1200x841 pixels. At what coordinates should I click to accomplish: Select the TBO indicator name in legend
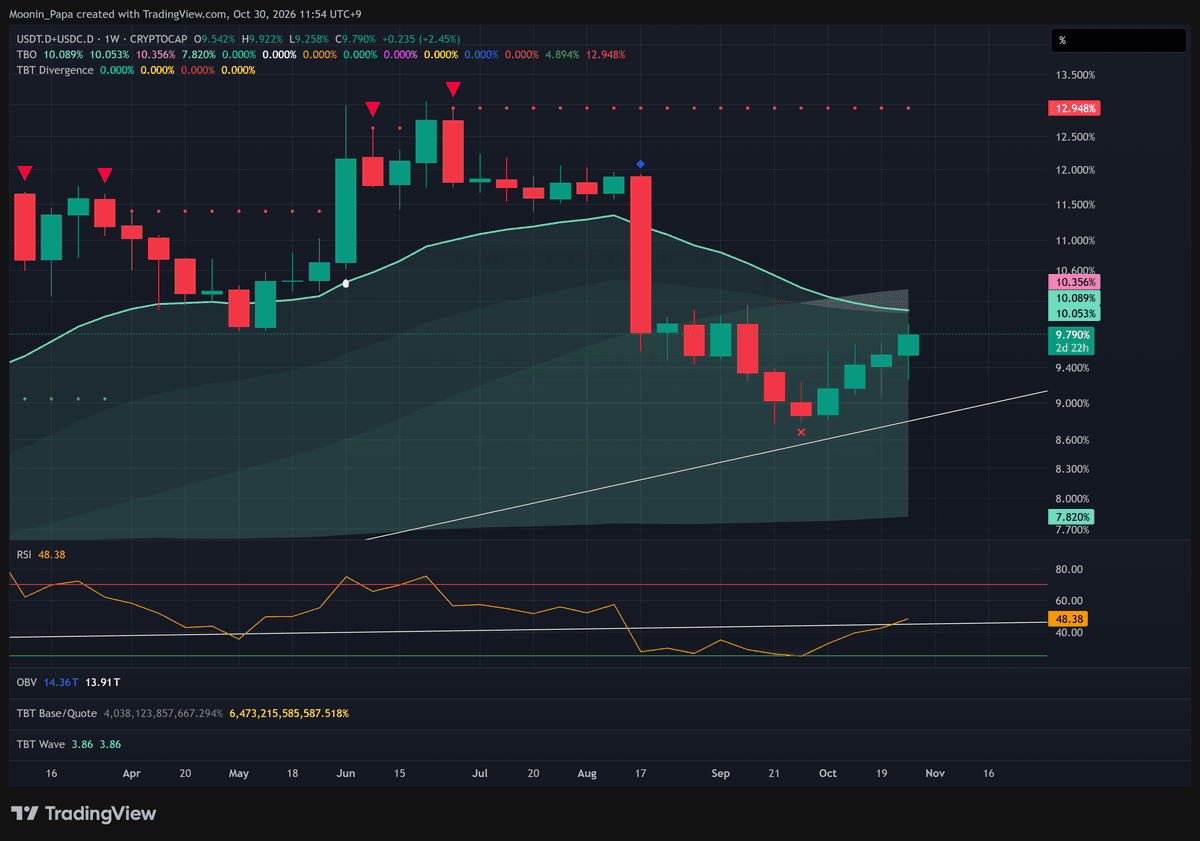(x=27, y=54)
